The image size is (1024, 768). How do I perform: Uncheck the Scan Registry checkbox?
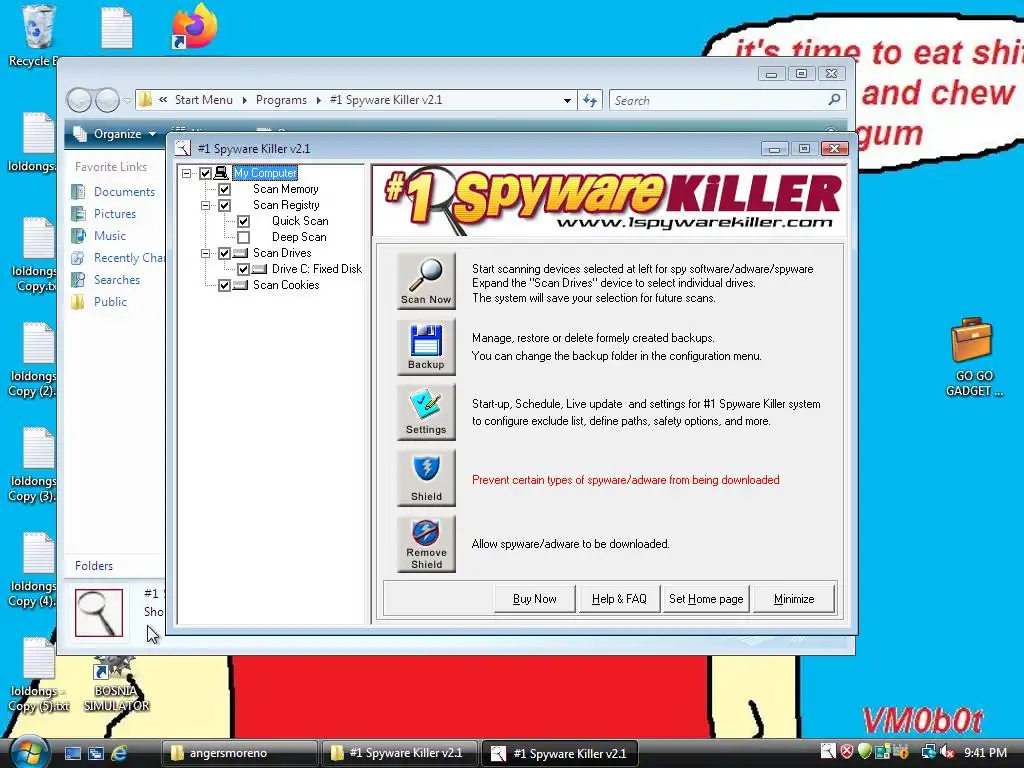click(225, 205)
